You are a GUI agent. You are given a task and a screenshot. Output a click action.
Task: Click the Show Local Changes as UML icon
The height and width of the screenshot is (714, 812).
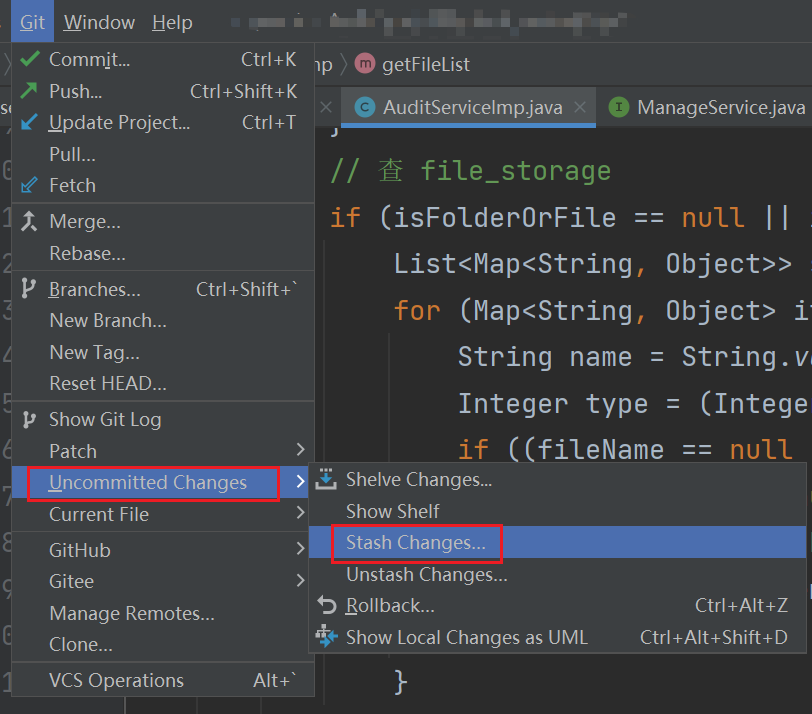coord(325,637)
